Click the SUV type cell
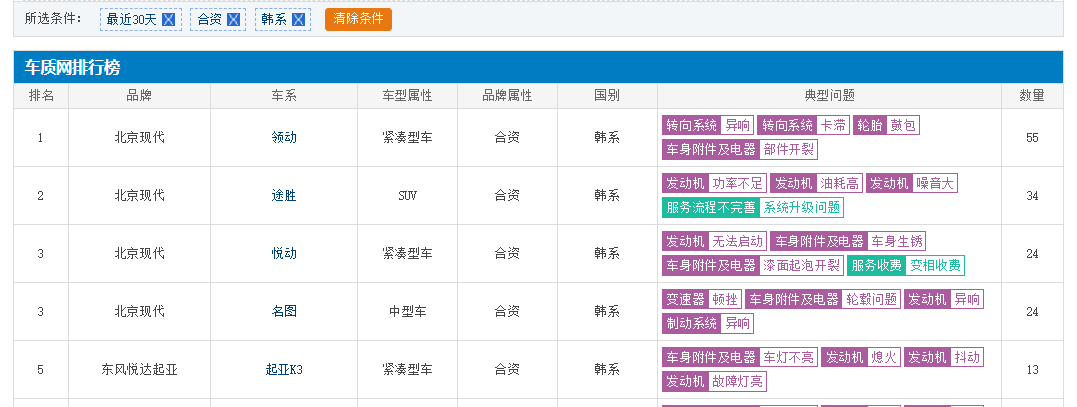1077x407 pixels. [407, 196]
